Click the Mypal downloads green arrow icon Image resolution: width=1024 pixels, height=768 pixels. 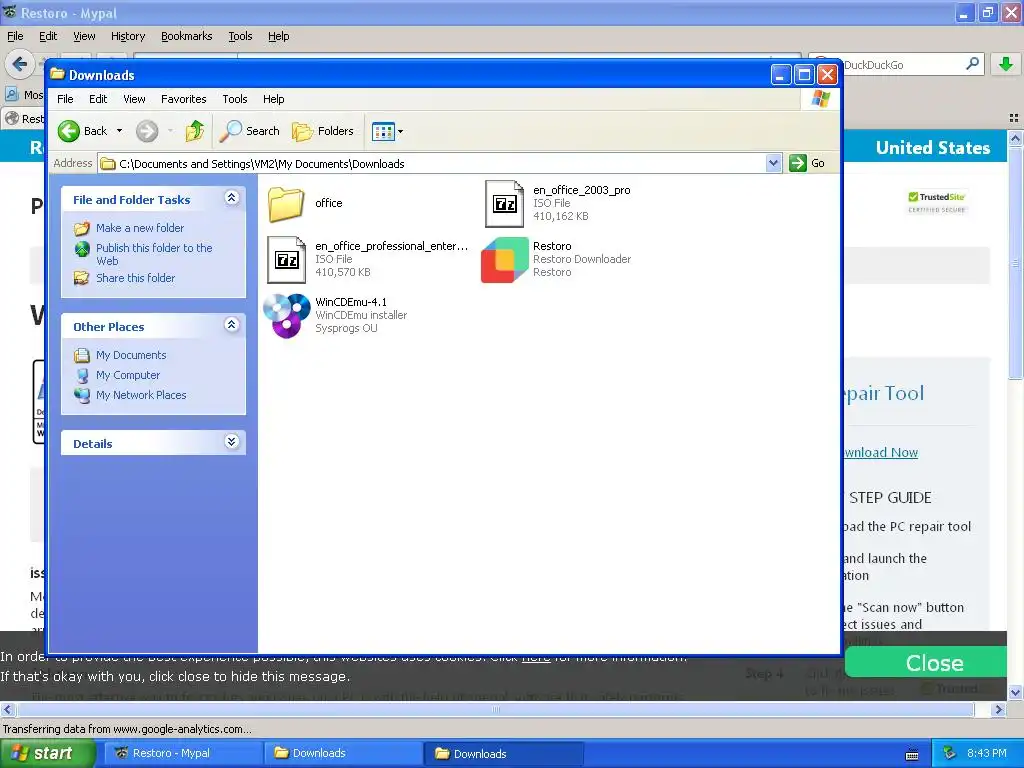click(x=1006, y=64)
